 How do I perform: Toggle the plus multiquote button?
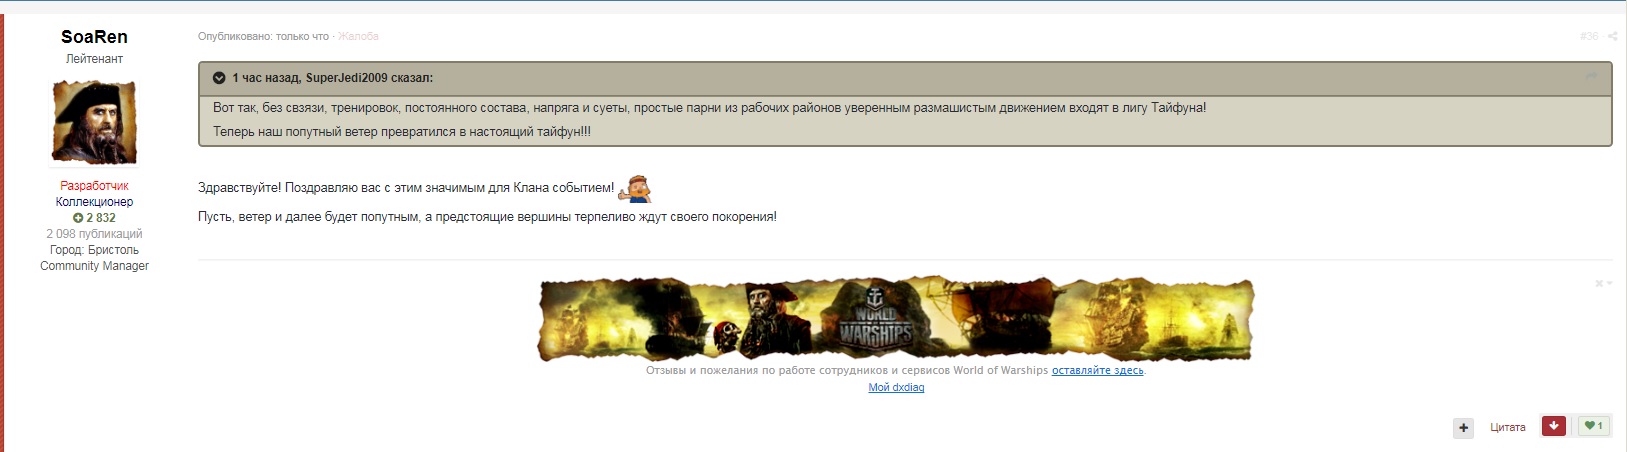[1463, 428]
